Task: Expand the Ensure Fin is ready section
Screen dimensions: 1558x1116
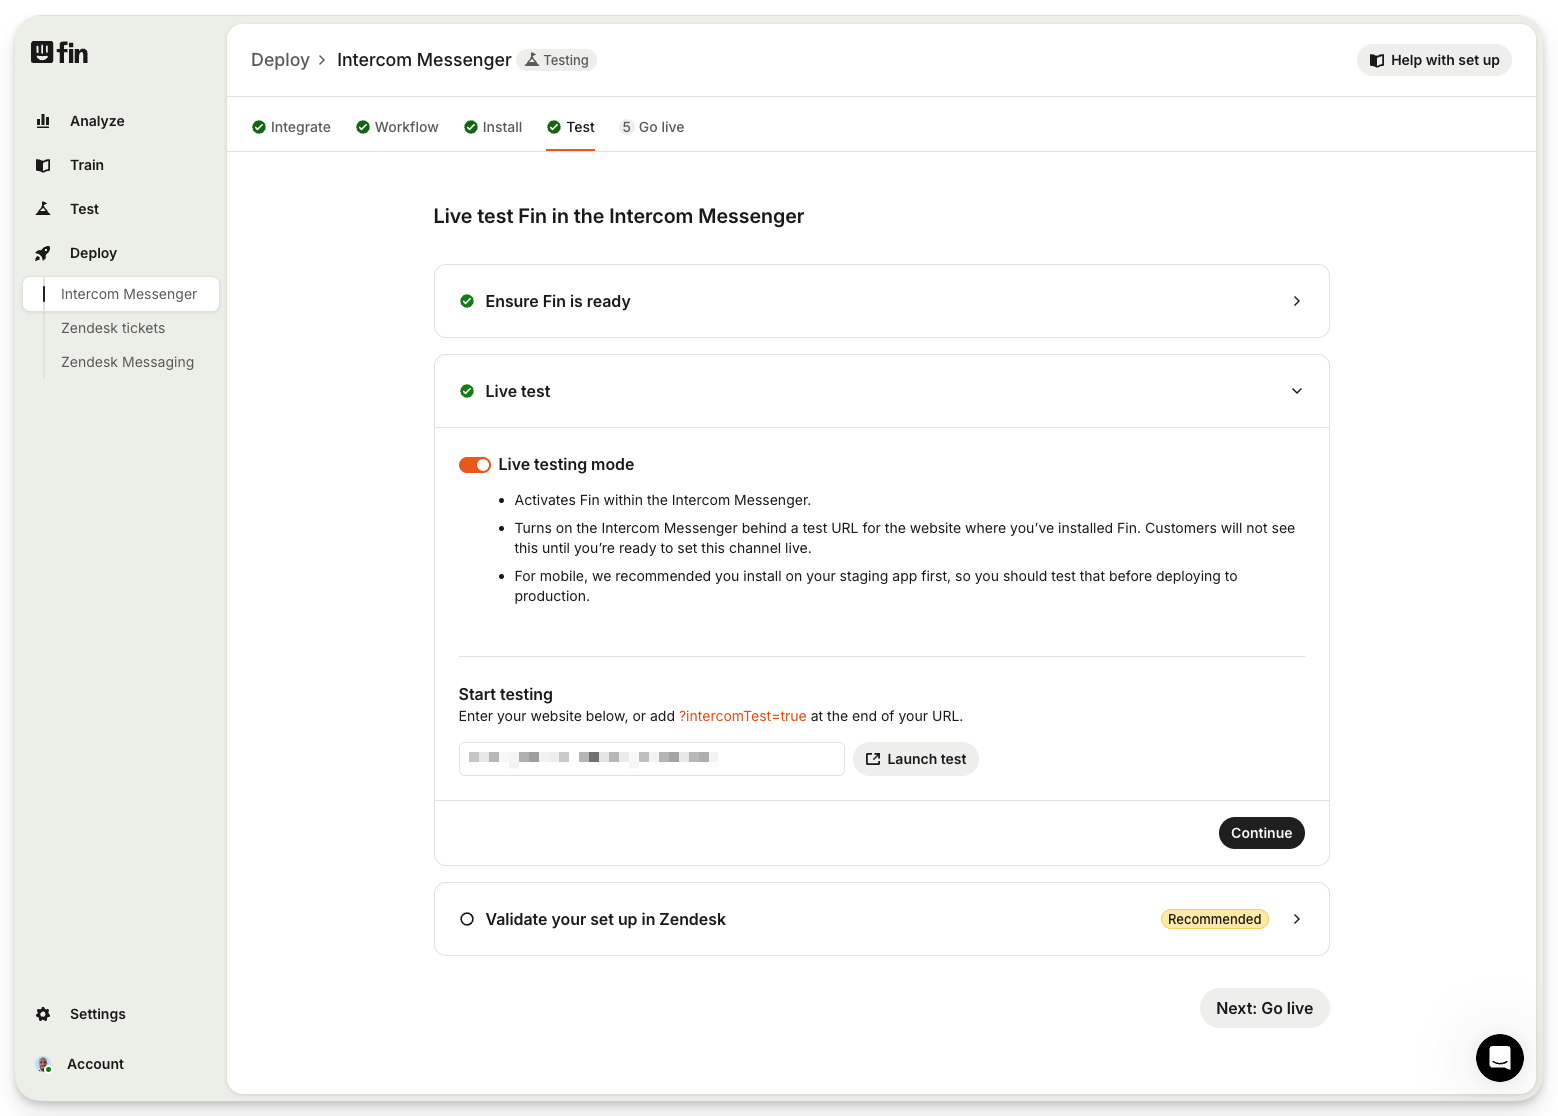Action: pyautogui.click(x=1296, y=301)
